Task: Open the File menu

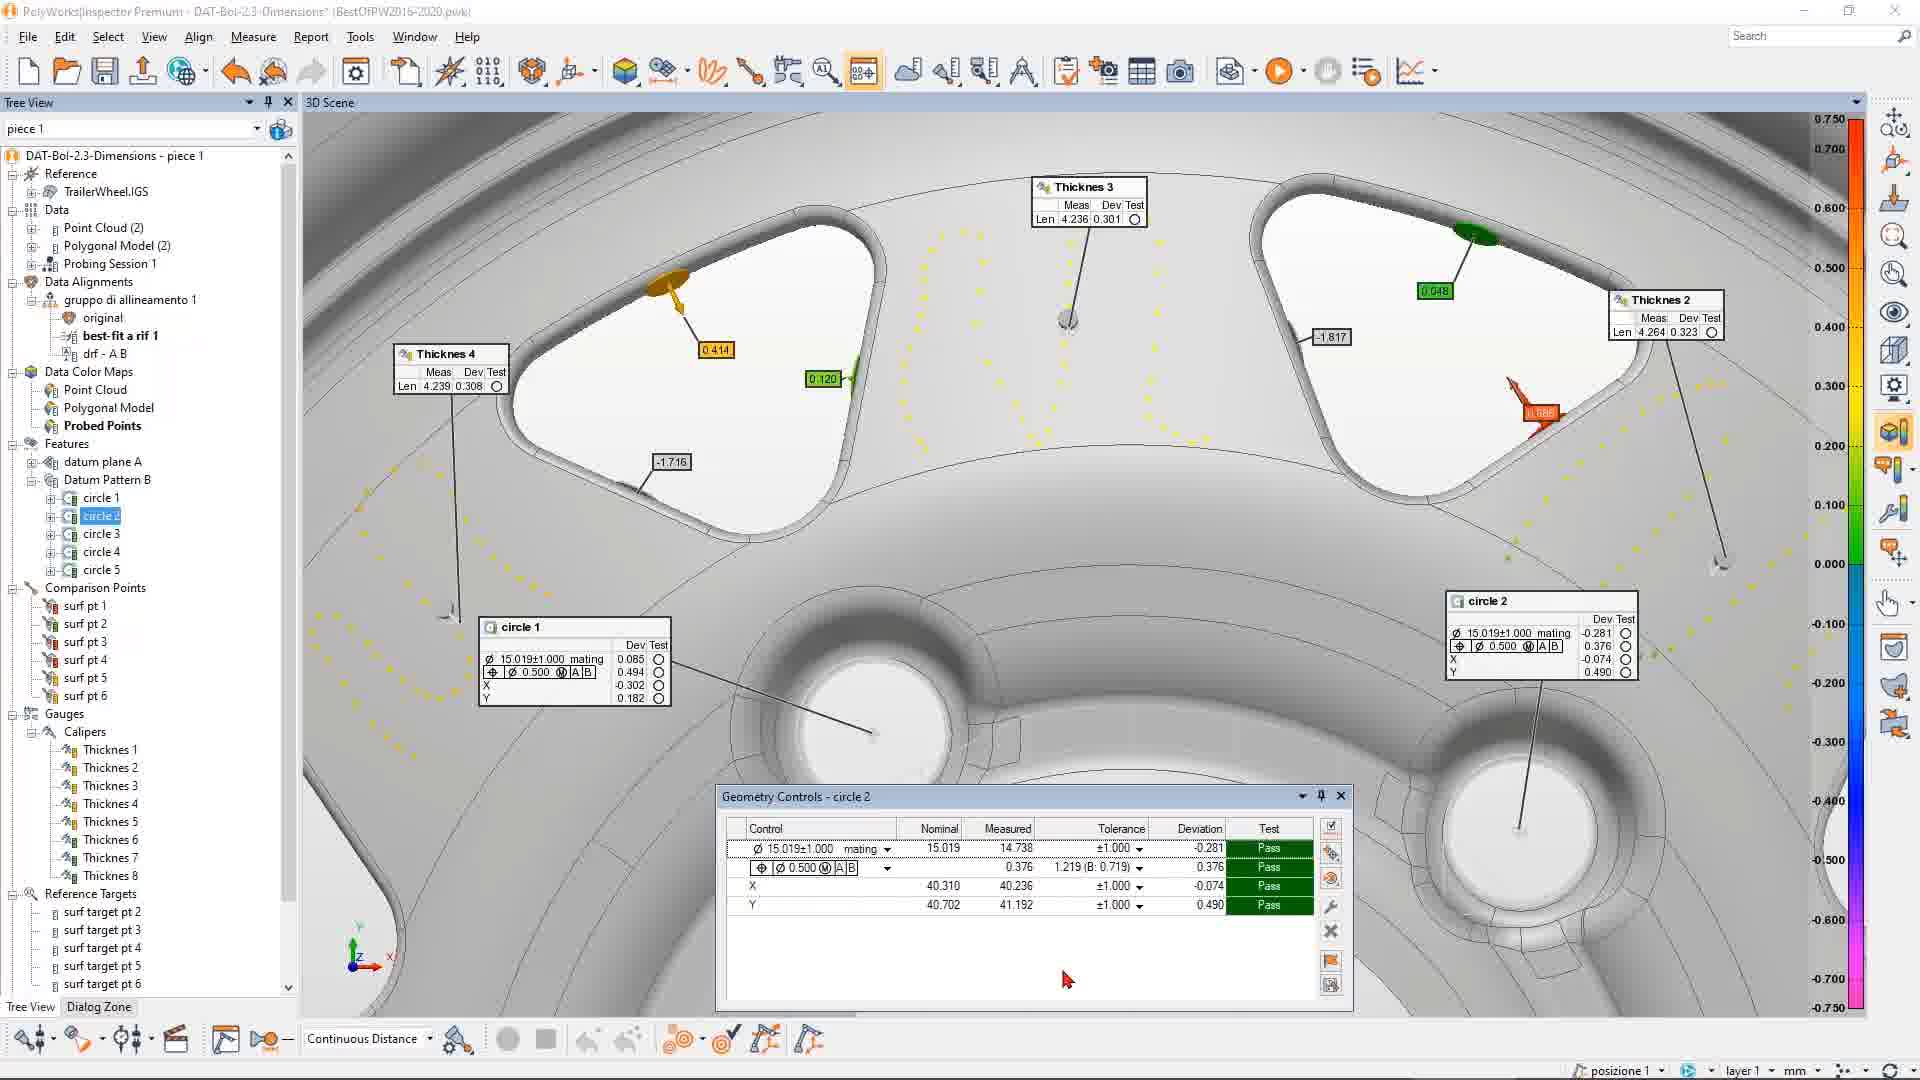Action: click(x=28, y=37)
